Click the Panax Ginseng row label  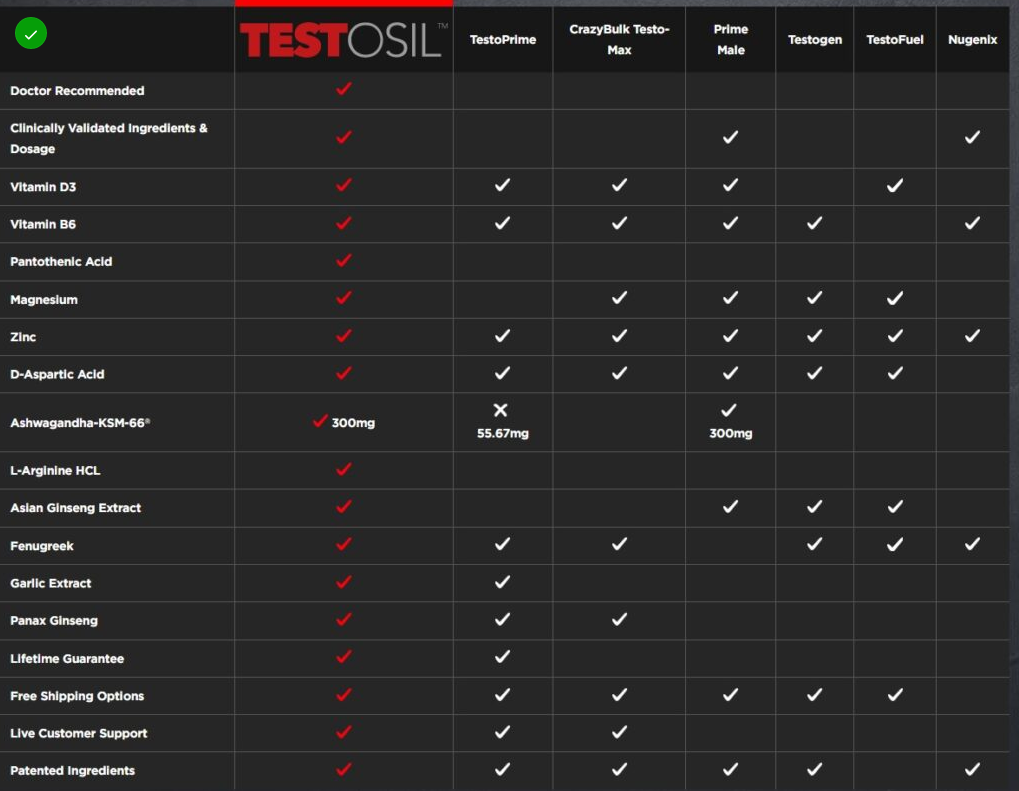(x=54, y=621)
